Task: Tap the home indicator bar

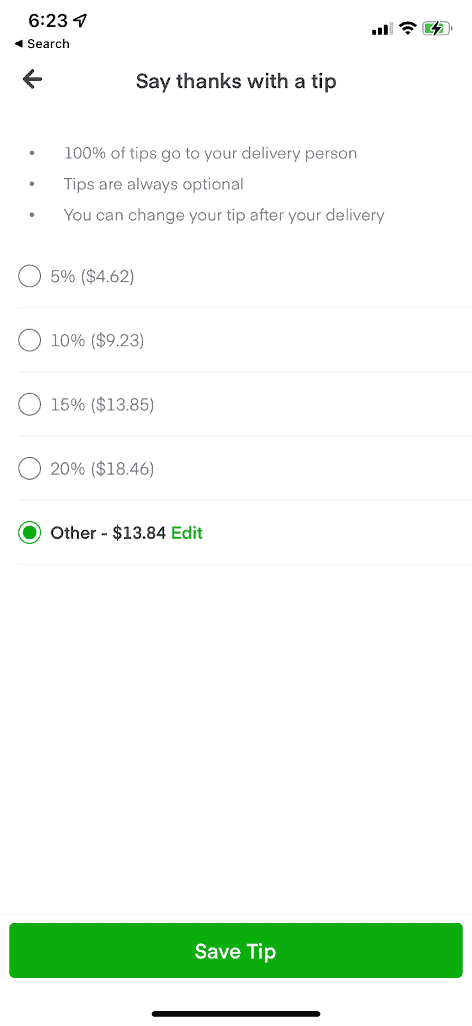Action: [236, 1014]
